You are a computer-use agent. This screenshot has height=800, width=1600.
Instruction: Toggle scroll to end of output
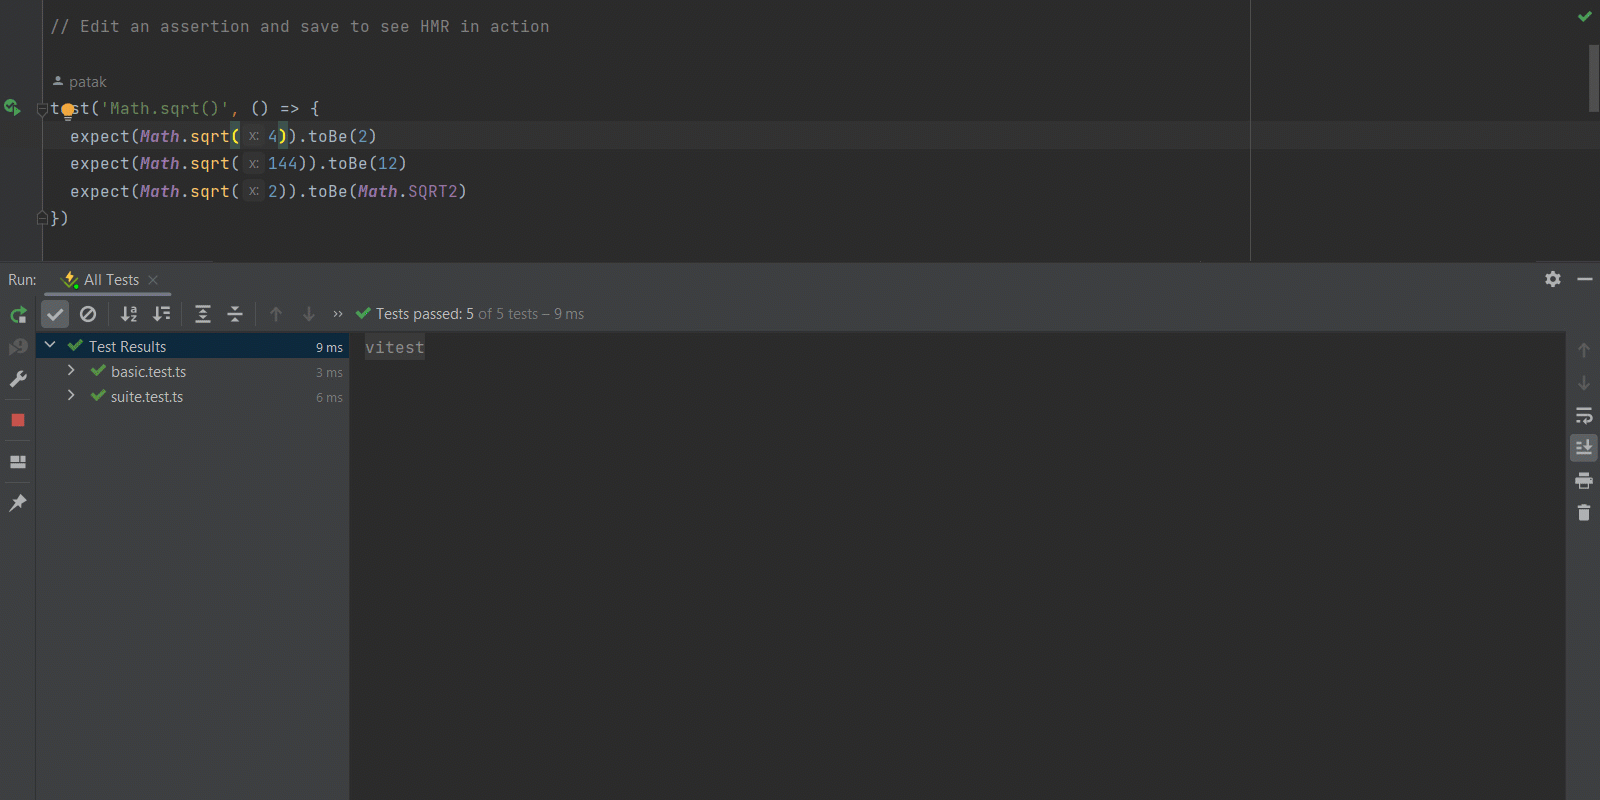[x=1584, y=447]
